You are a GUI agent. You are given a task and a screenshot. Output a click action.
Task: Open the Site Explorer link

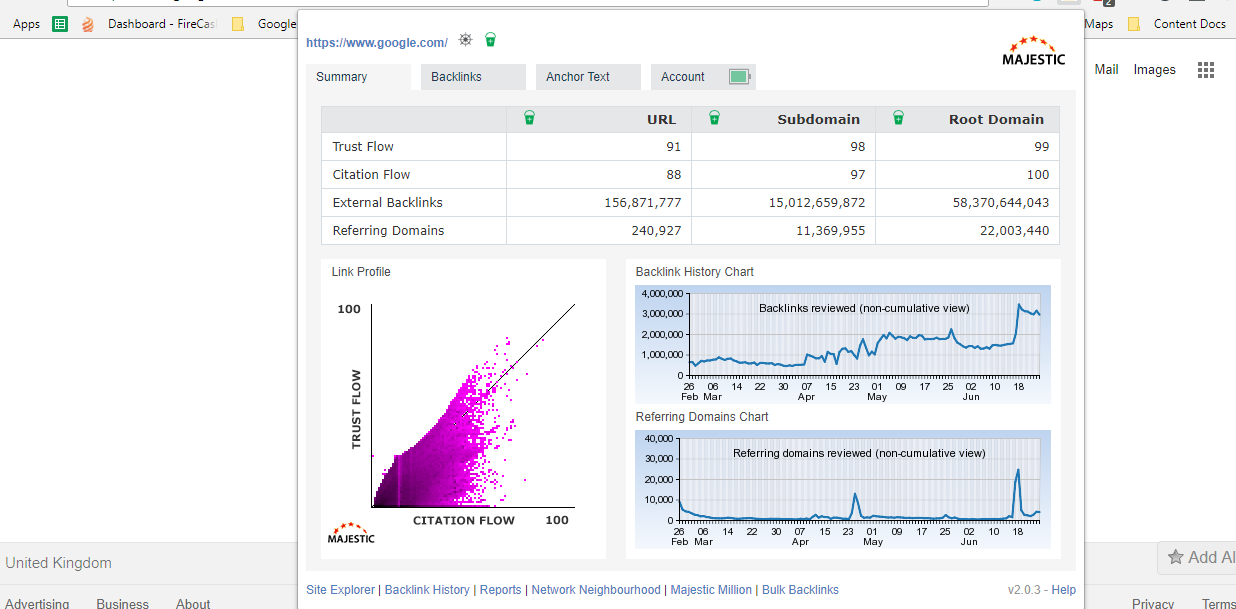[341, 590]
